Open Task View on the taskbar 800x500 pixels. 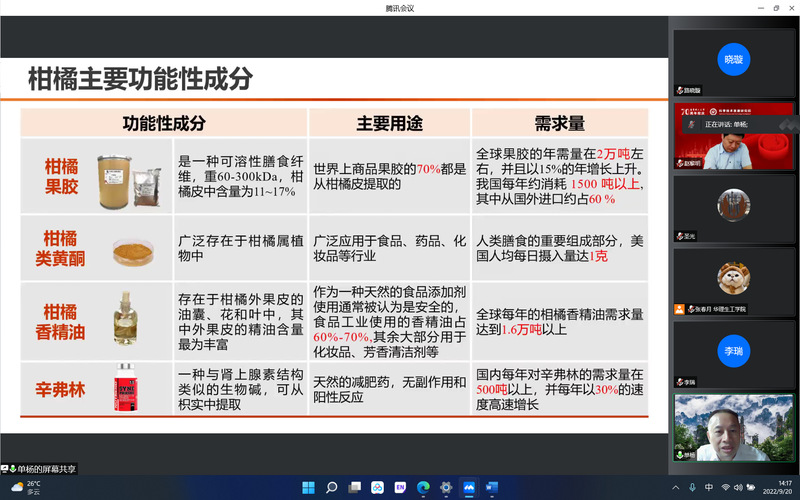tap(354, 487)
